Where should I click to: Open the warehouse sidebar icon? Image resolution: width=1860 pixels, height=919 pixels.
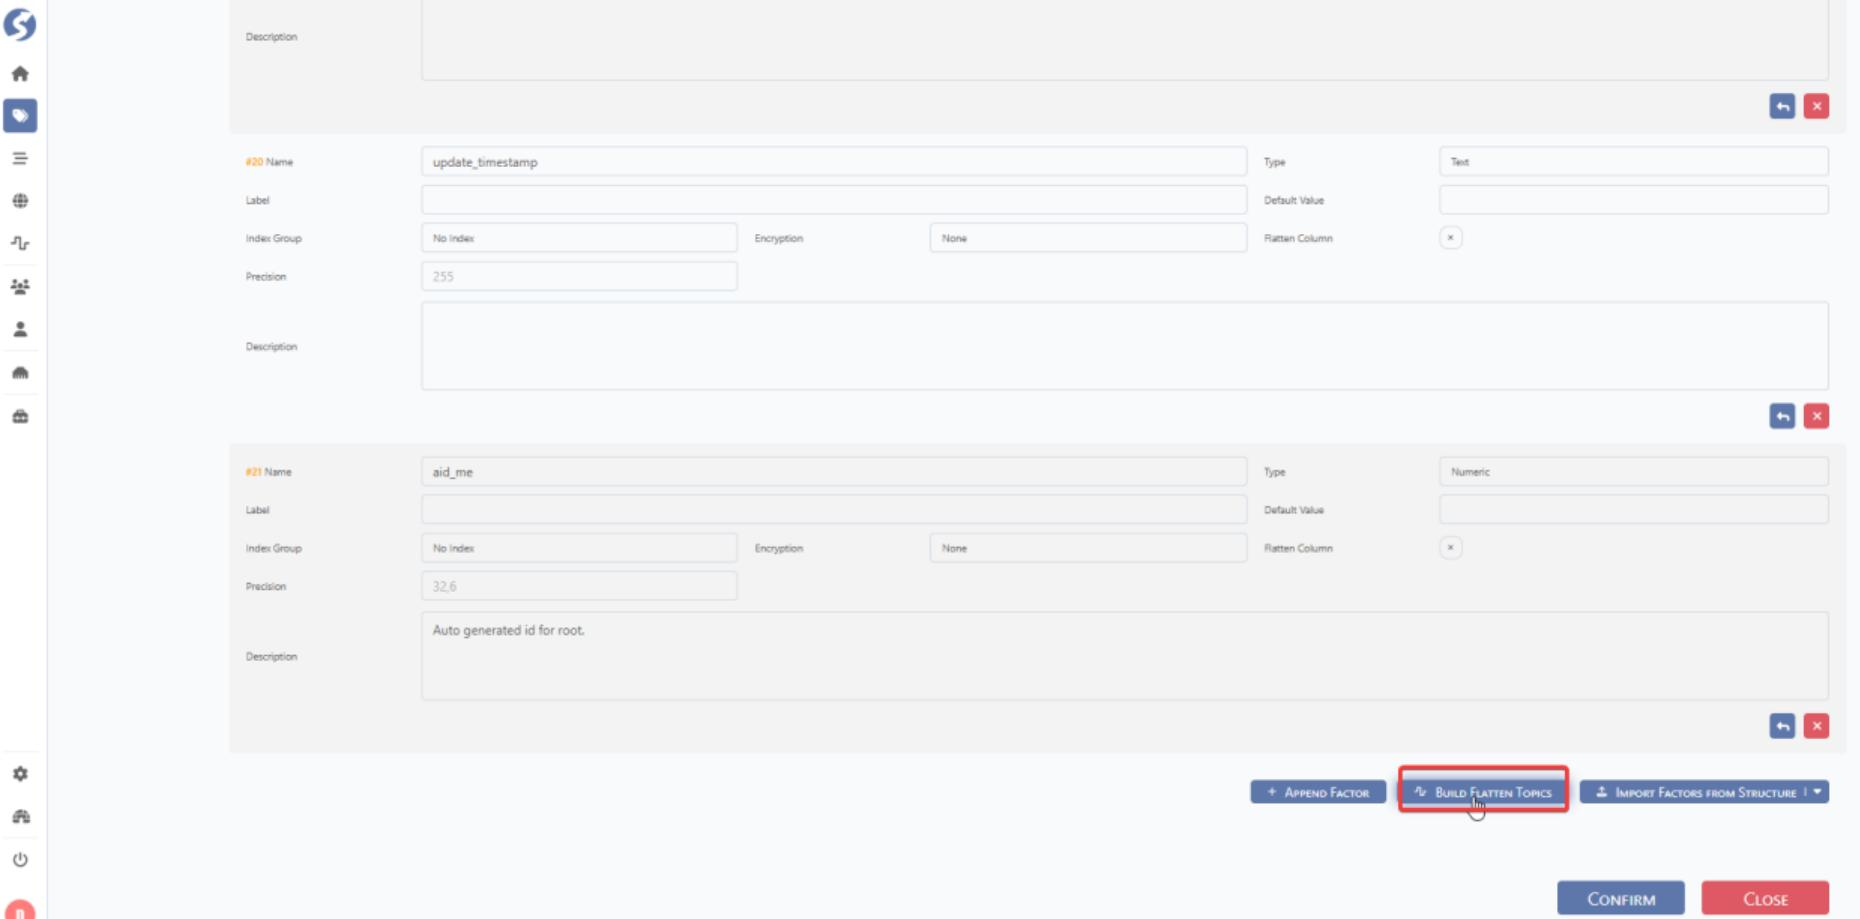tap(20, 373)
